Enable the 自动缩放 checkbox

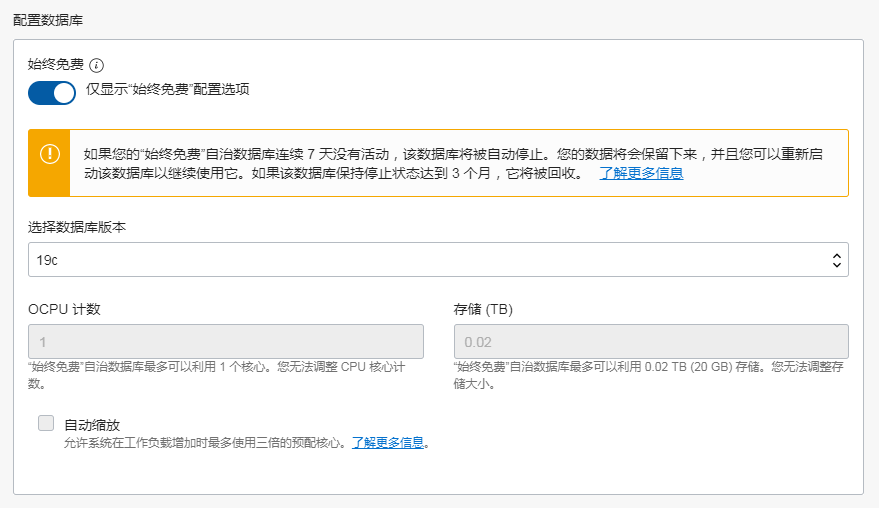46,423
